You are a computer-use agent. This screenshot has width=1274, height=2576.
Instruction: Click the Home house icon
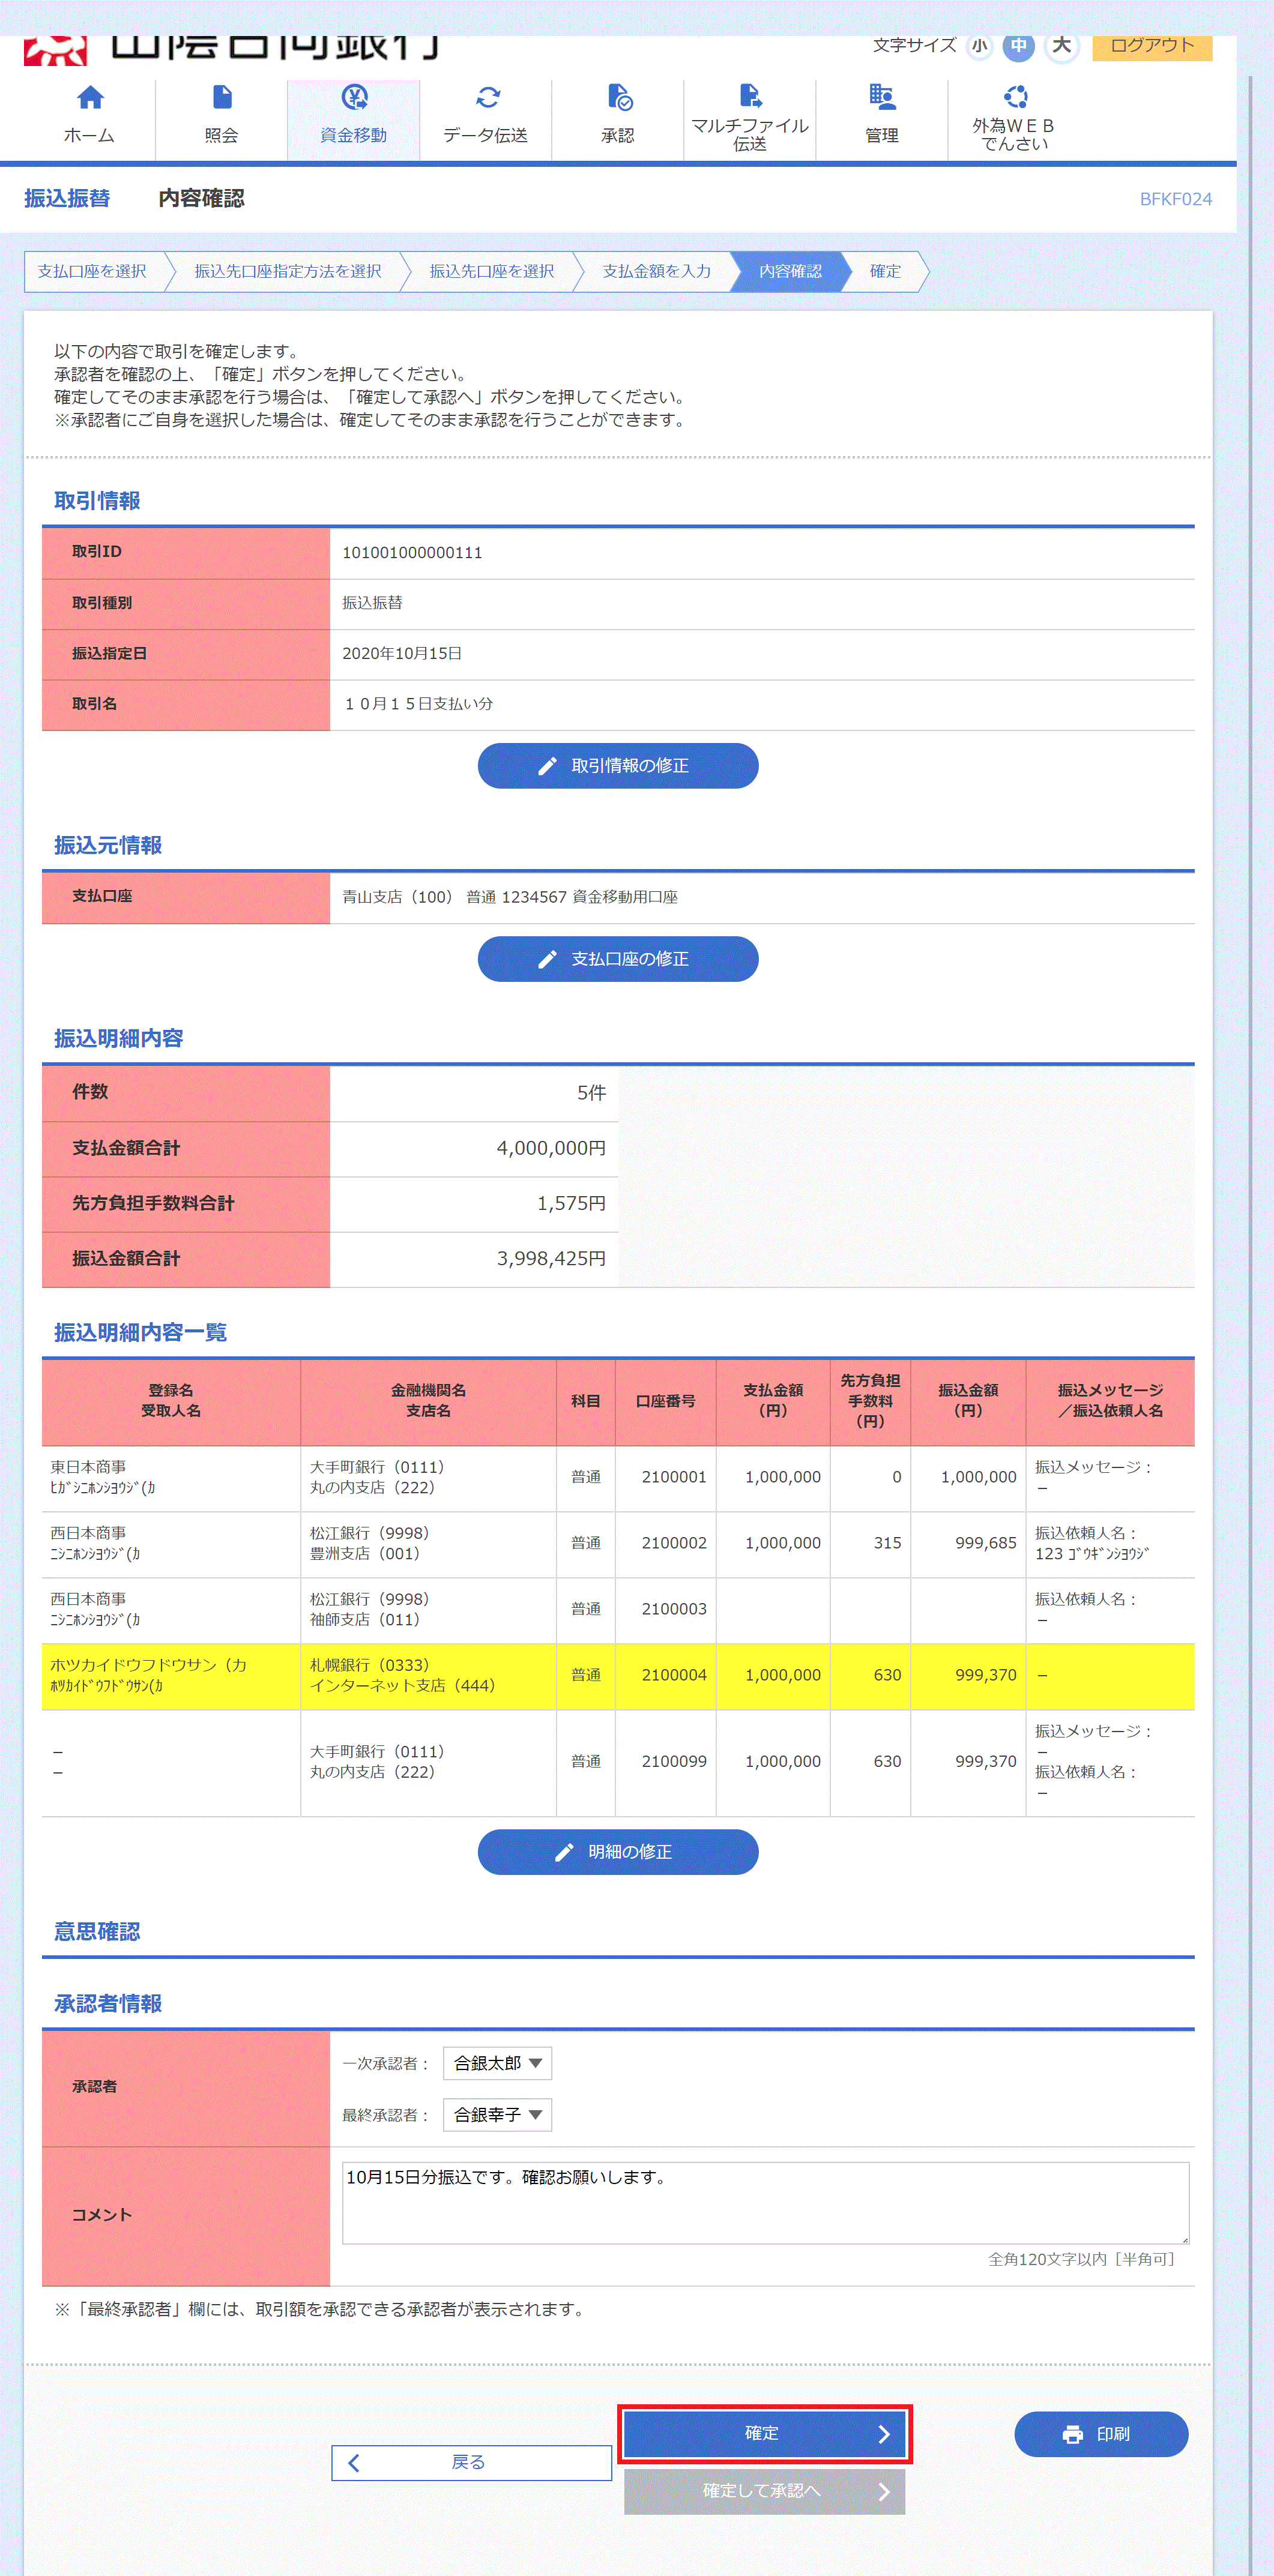(90, 97)
